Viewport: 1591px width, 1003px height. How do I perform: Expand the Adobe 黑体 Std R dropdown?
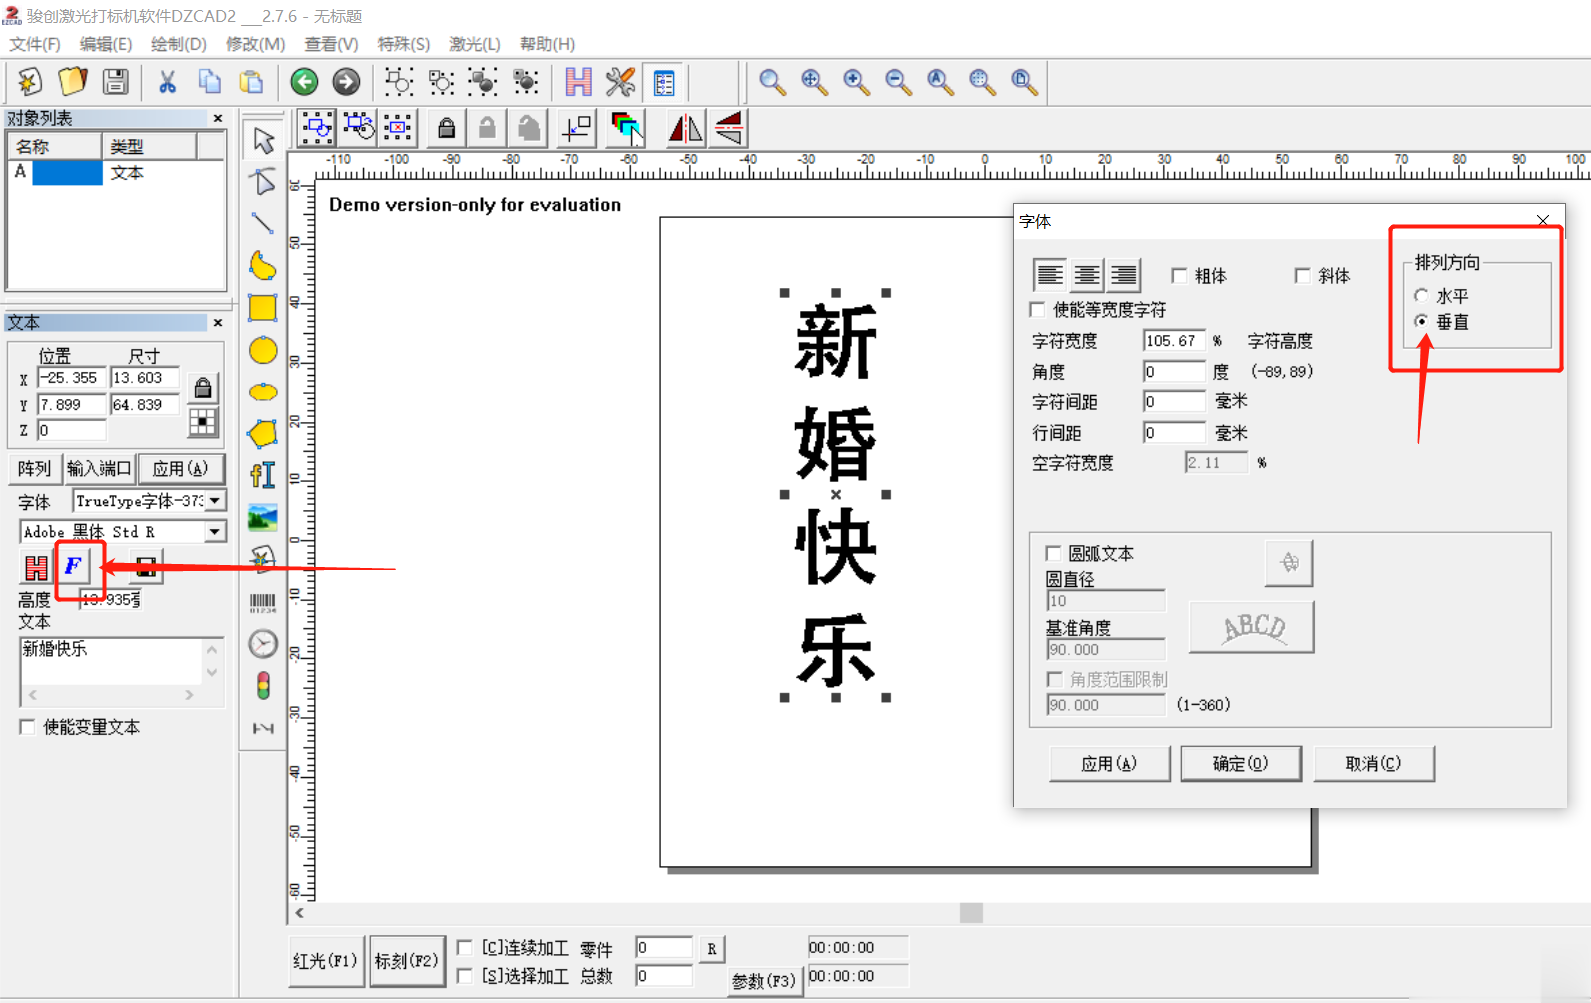(215, 532)
